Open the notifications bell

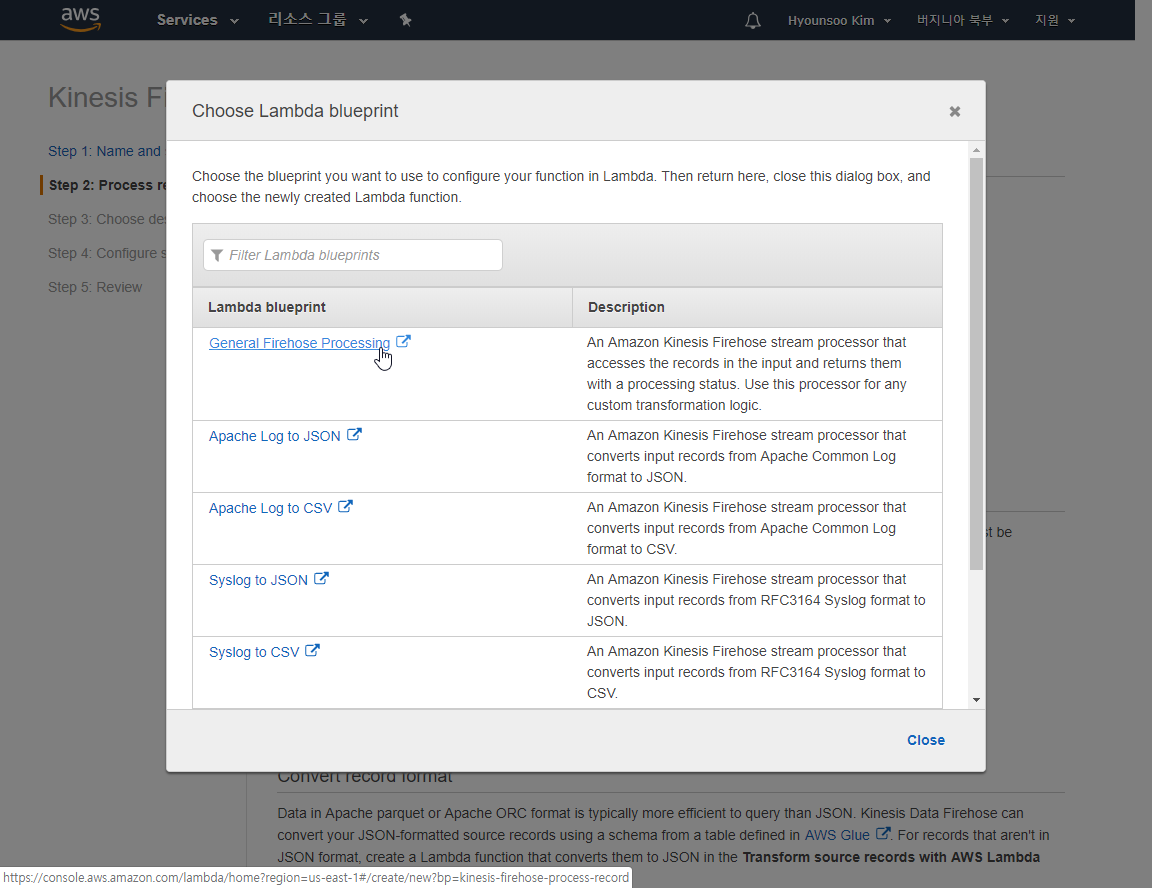coord(752,21)
